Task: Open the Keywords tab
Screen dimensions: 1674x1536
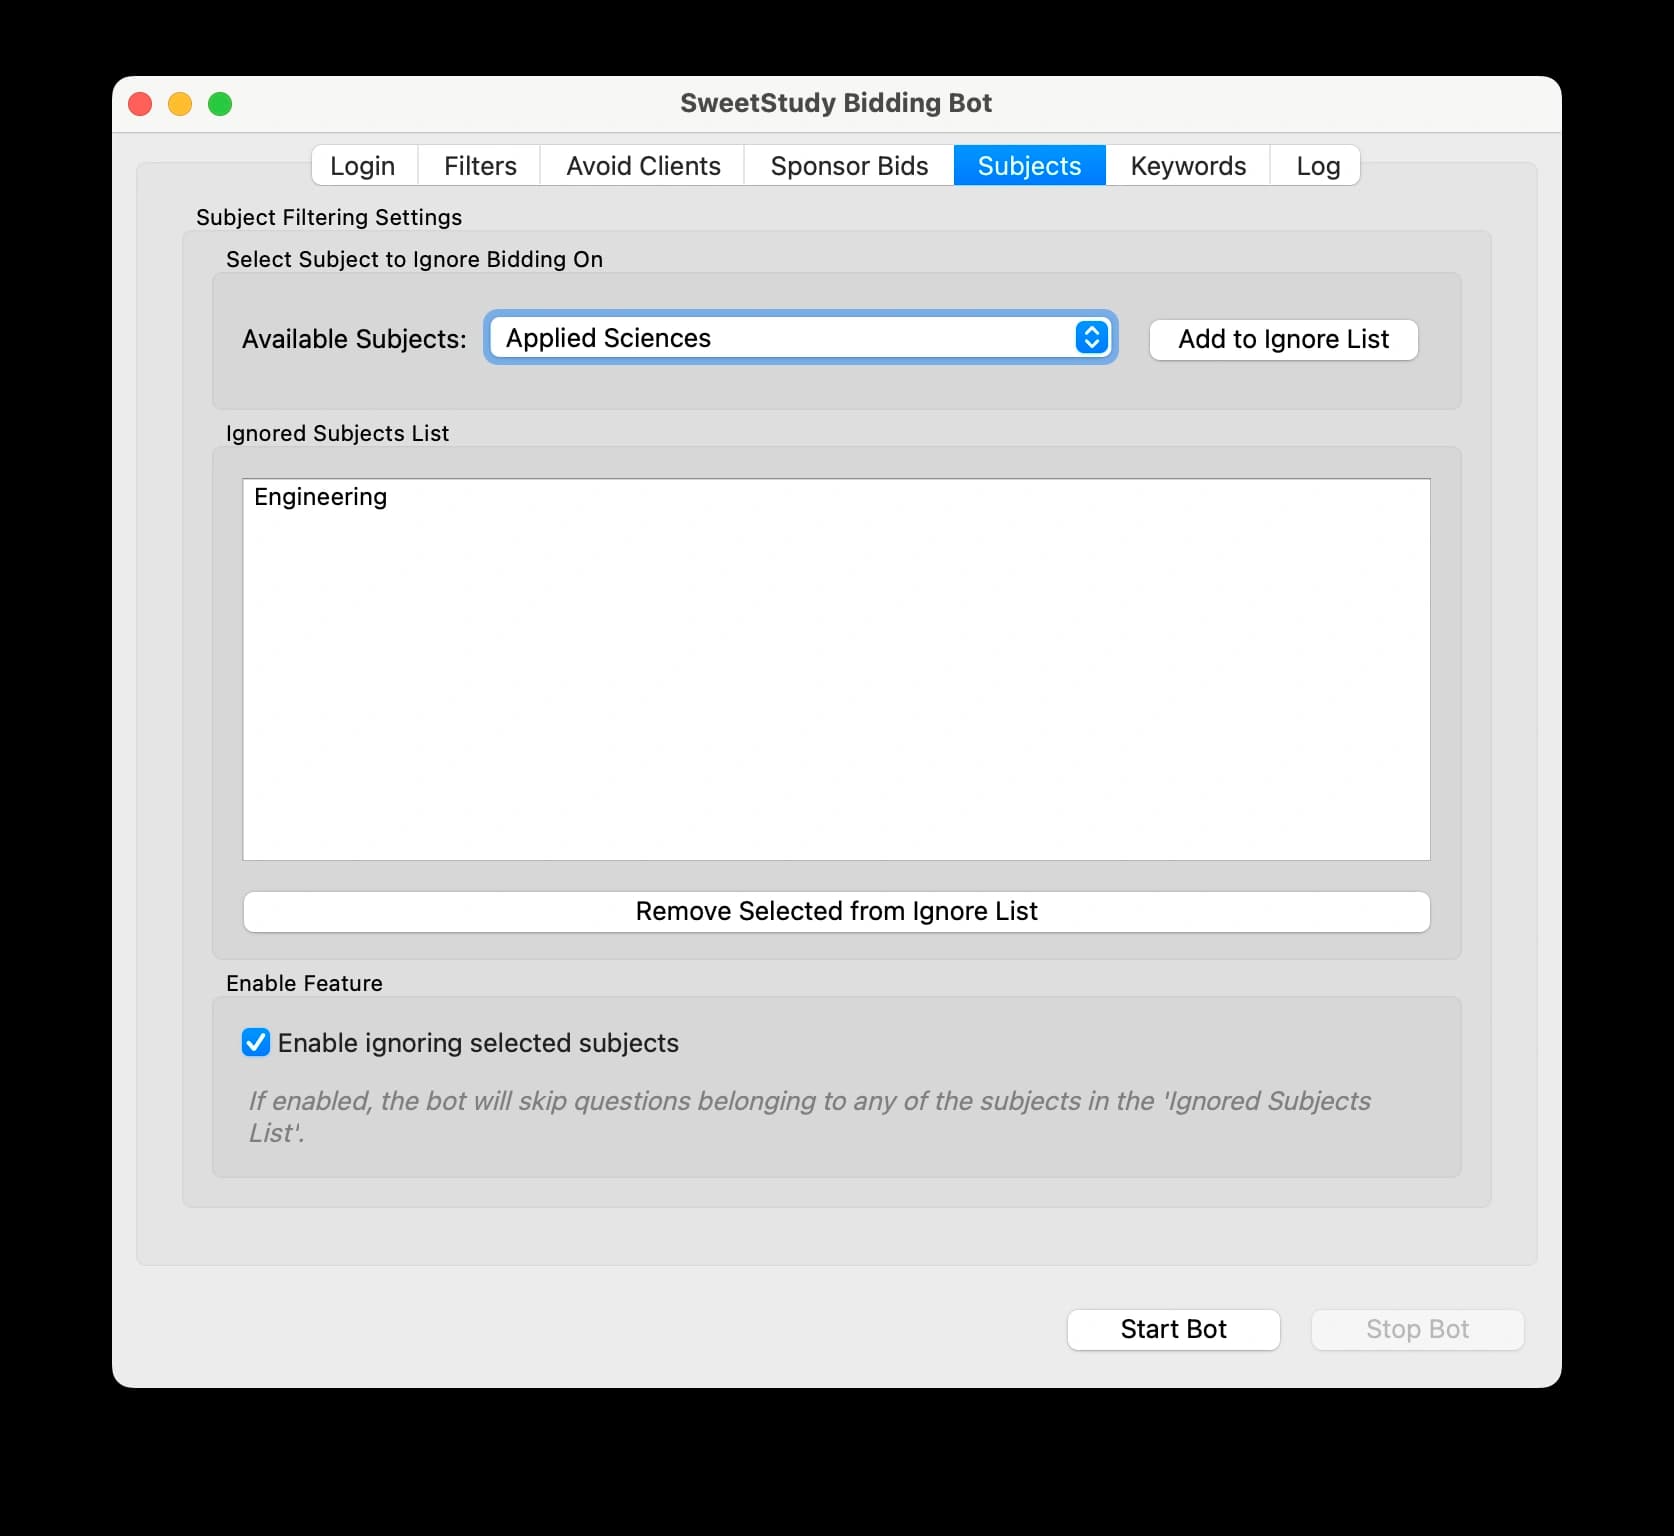Action: tap(1188, 166)
